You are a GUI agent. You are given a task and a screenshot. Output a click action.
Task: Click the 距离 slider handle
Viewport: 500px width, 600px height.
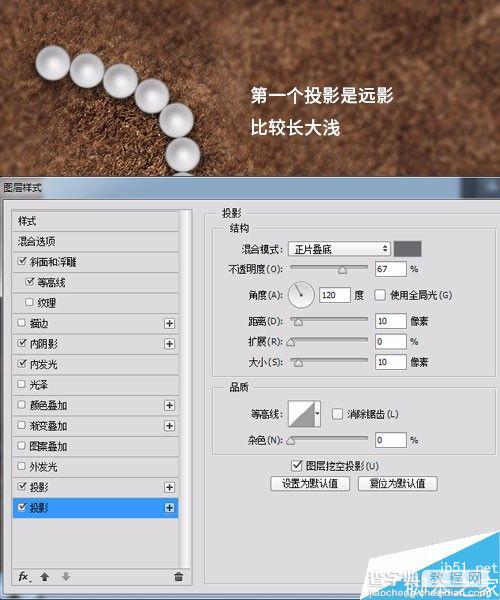coord(298,322)
